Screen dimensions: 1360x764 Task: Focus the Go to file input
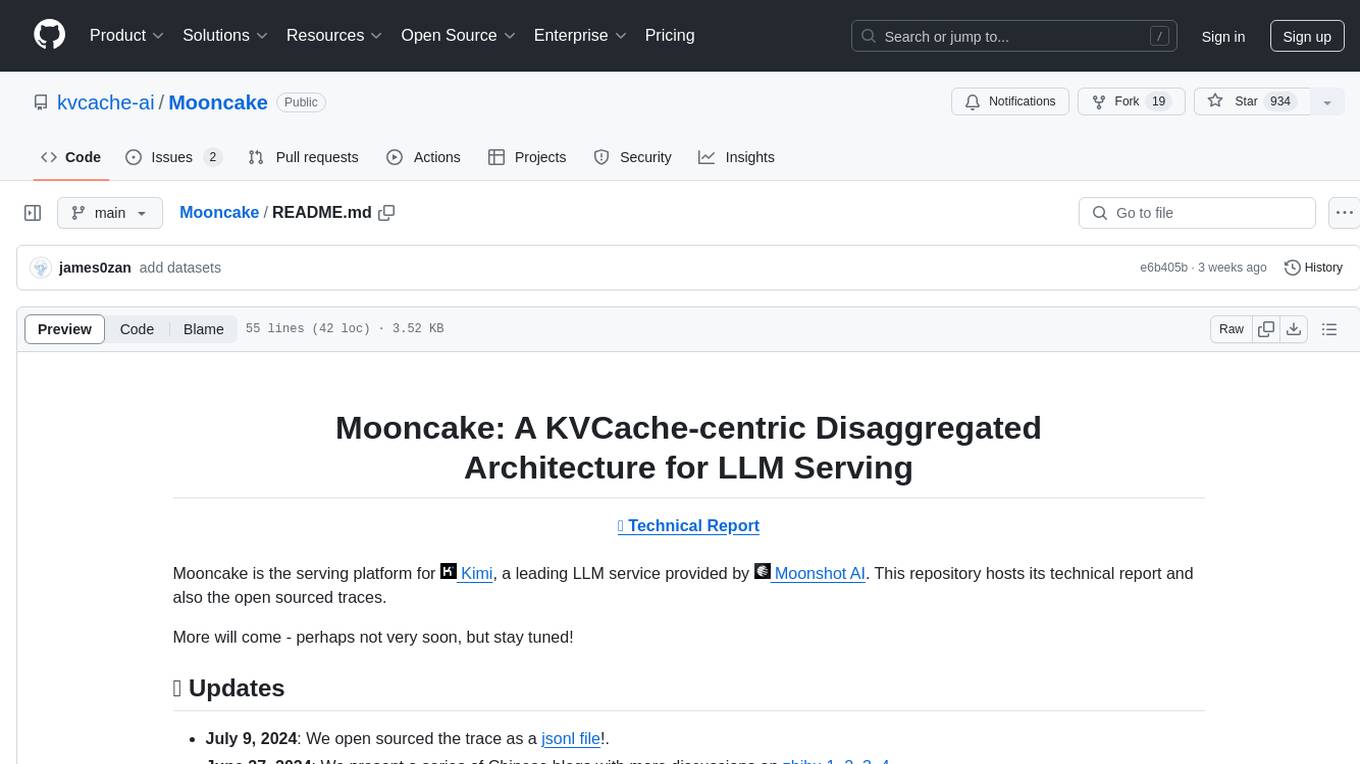1197,213
